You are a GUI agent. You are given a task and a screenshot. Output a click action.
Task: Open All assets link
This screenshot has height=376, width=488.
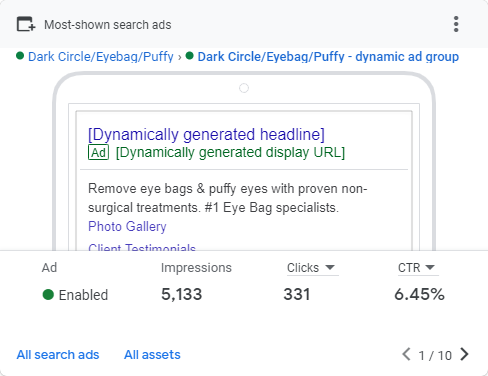point(152,355)
